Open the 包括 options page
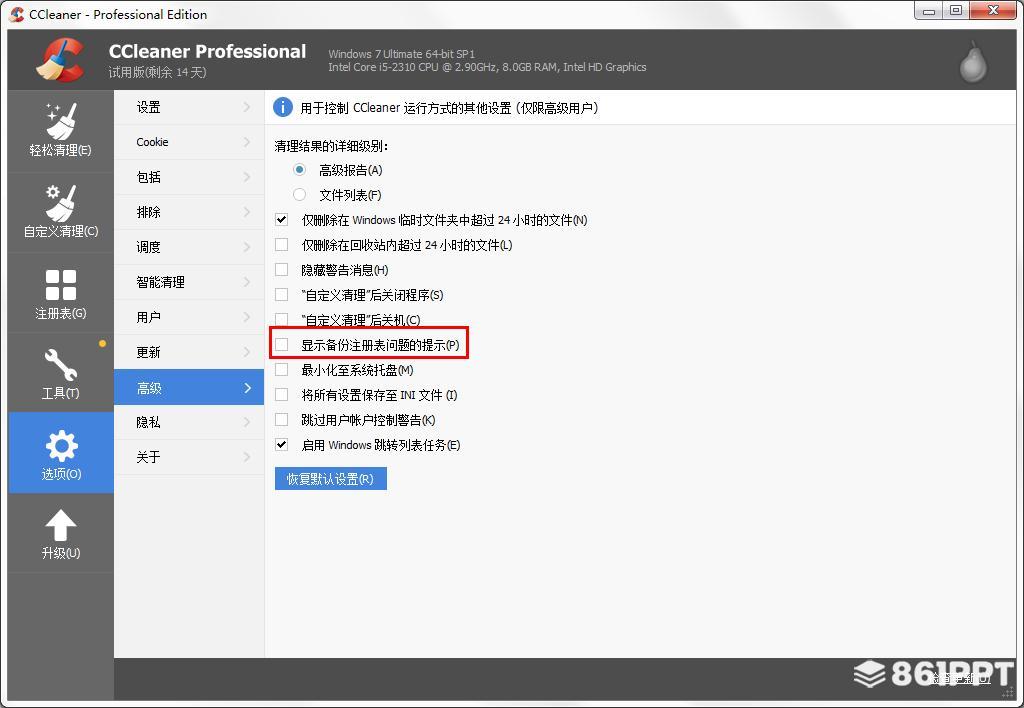1024x708 pixels. (x=189, y=177)
